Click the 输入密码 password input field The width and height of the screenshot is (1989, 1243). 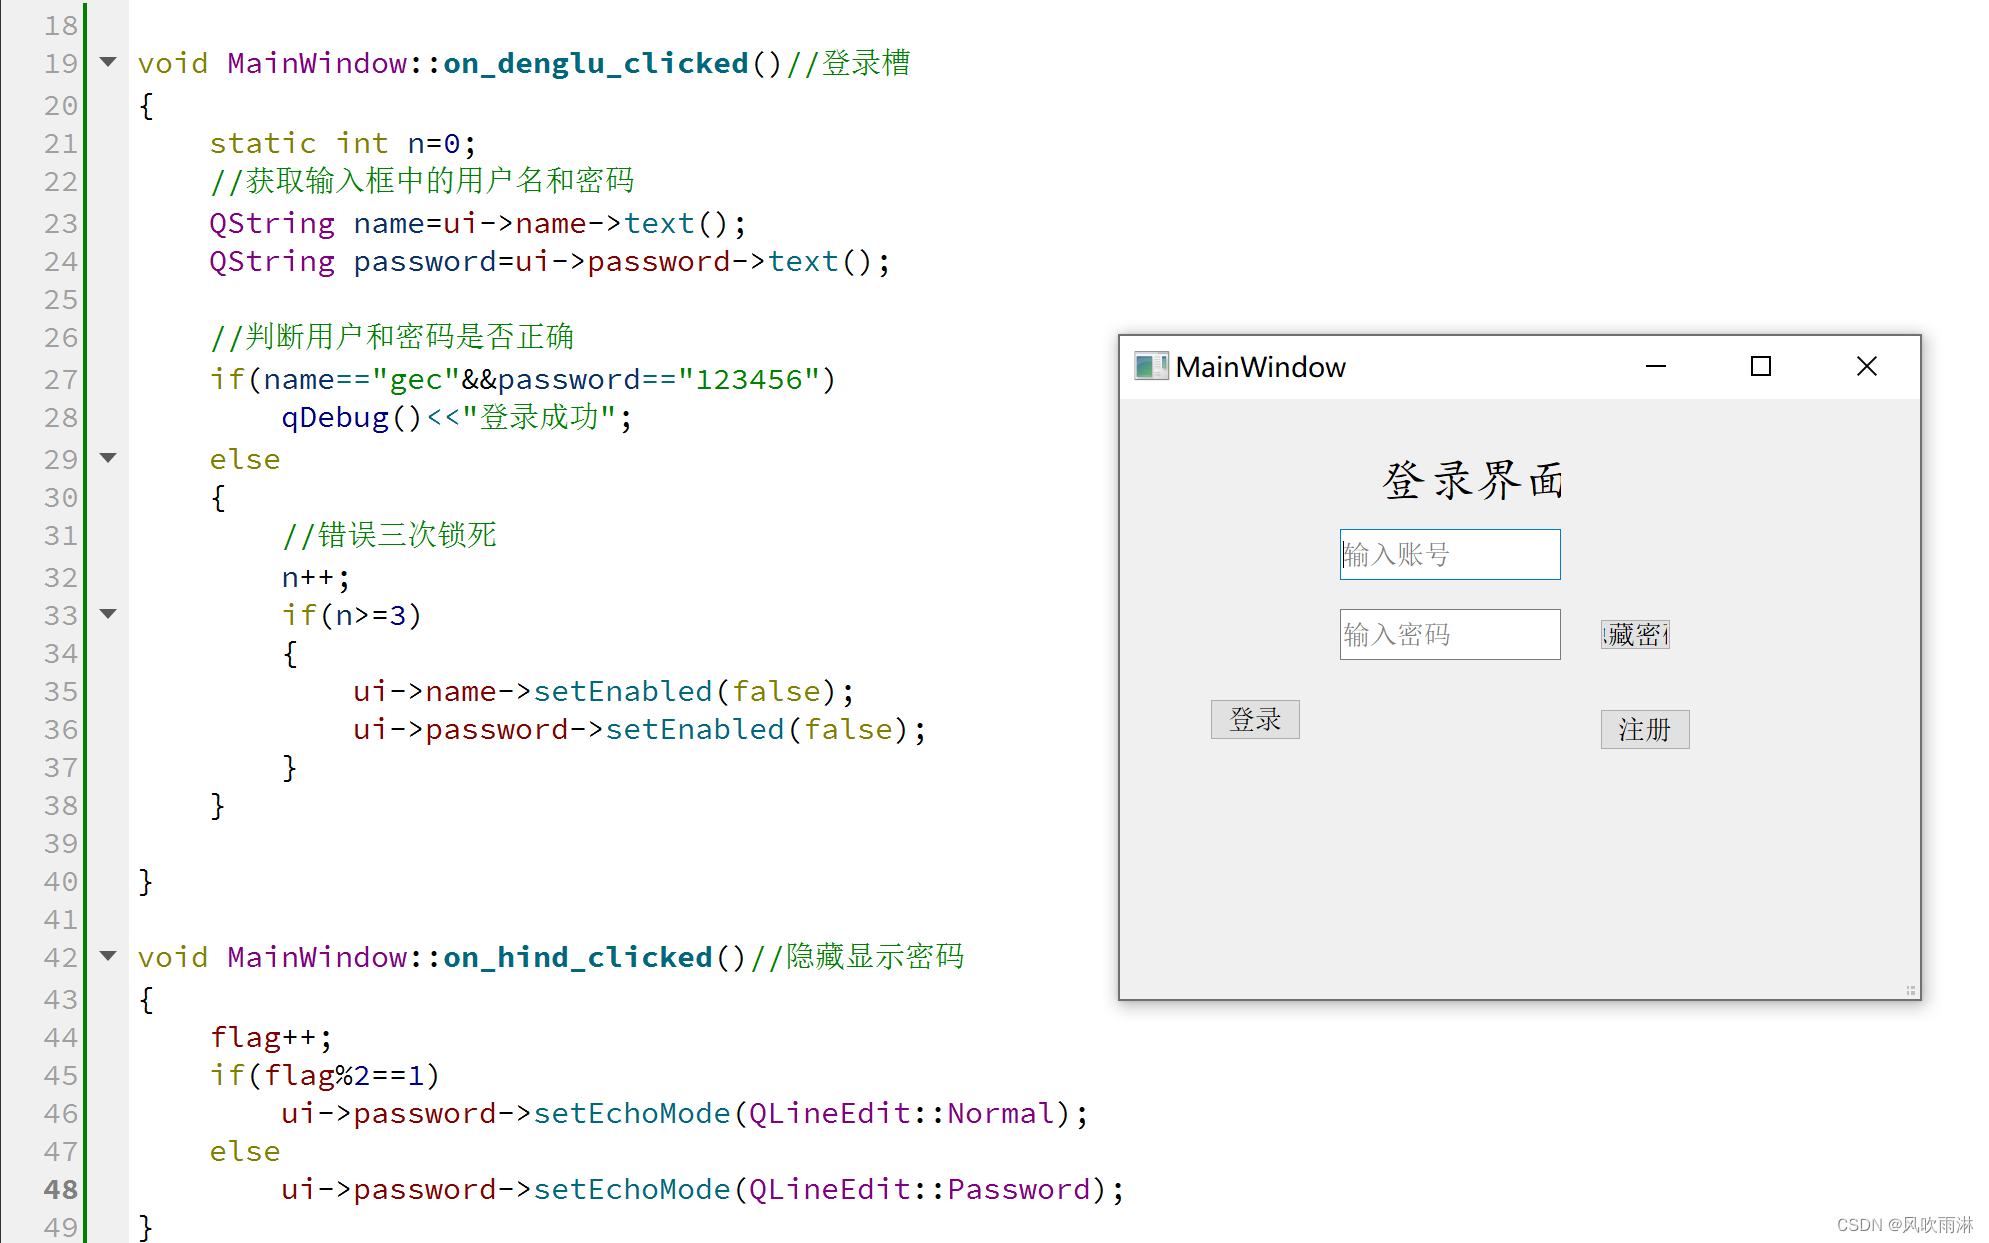click(1446, 634)
